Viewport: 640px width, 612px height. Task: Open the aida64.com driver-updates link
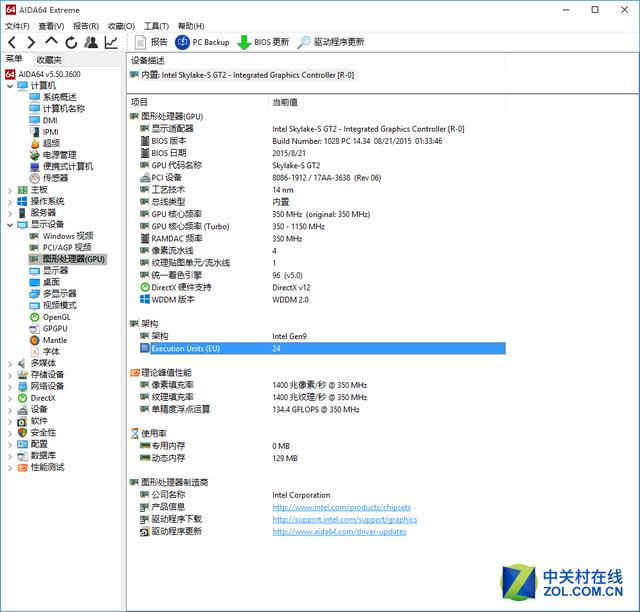click(339, 532)
